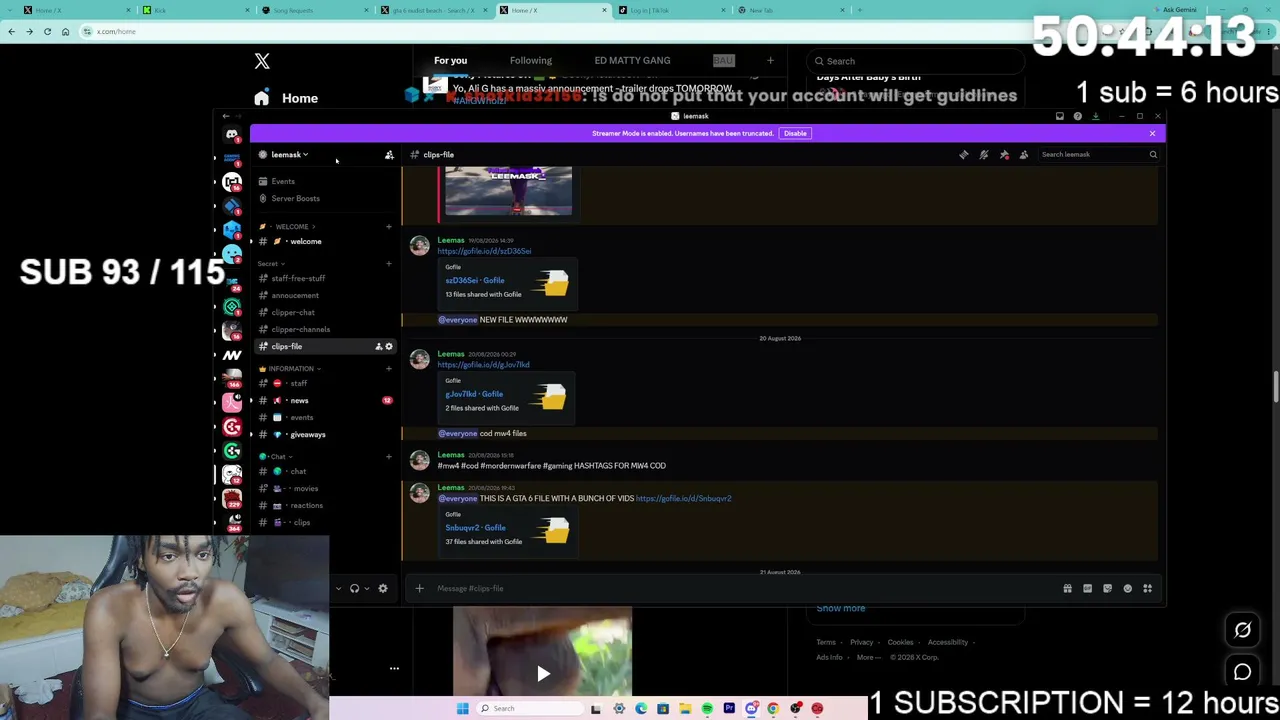
Task: Switch to For you tab on X
Action: tap(450, 61)
